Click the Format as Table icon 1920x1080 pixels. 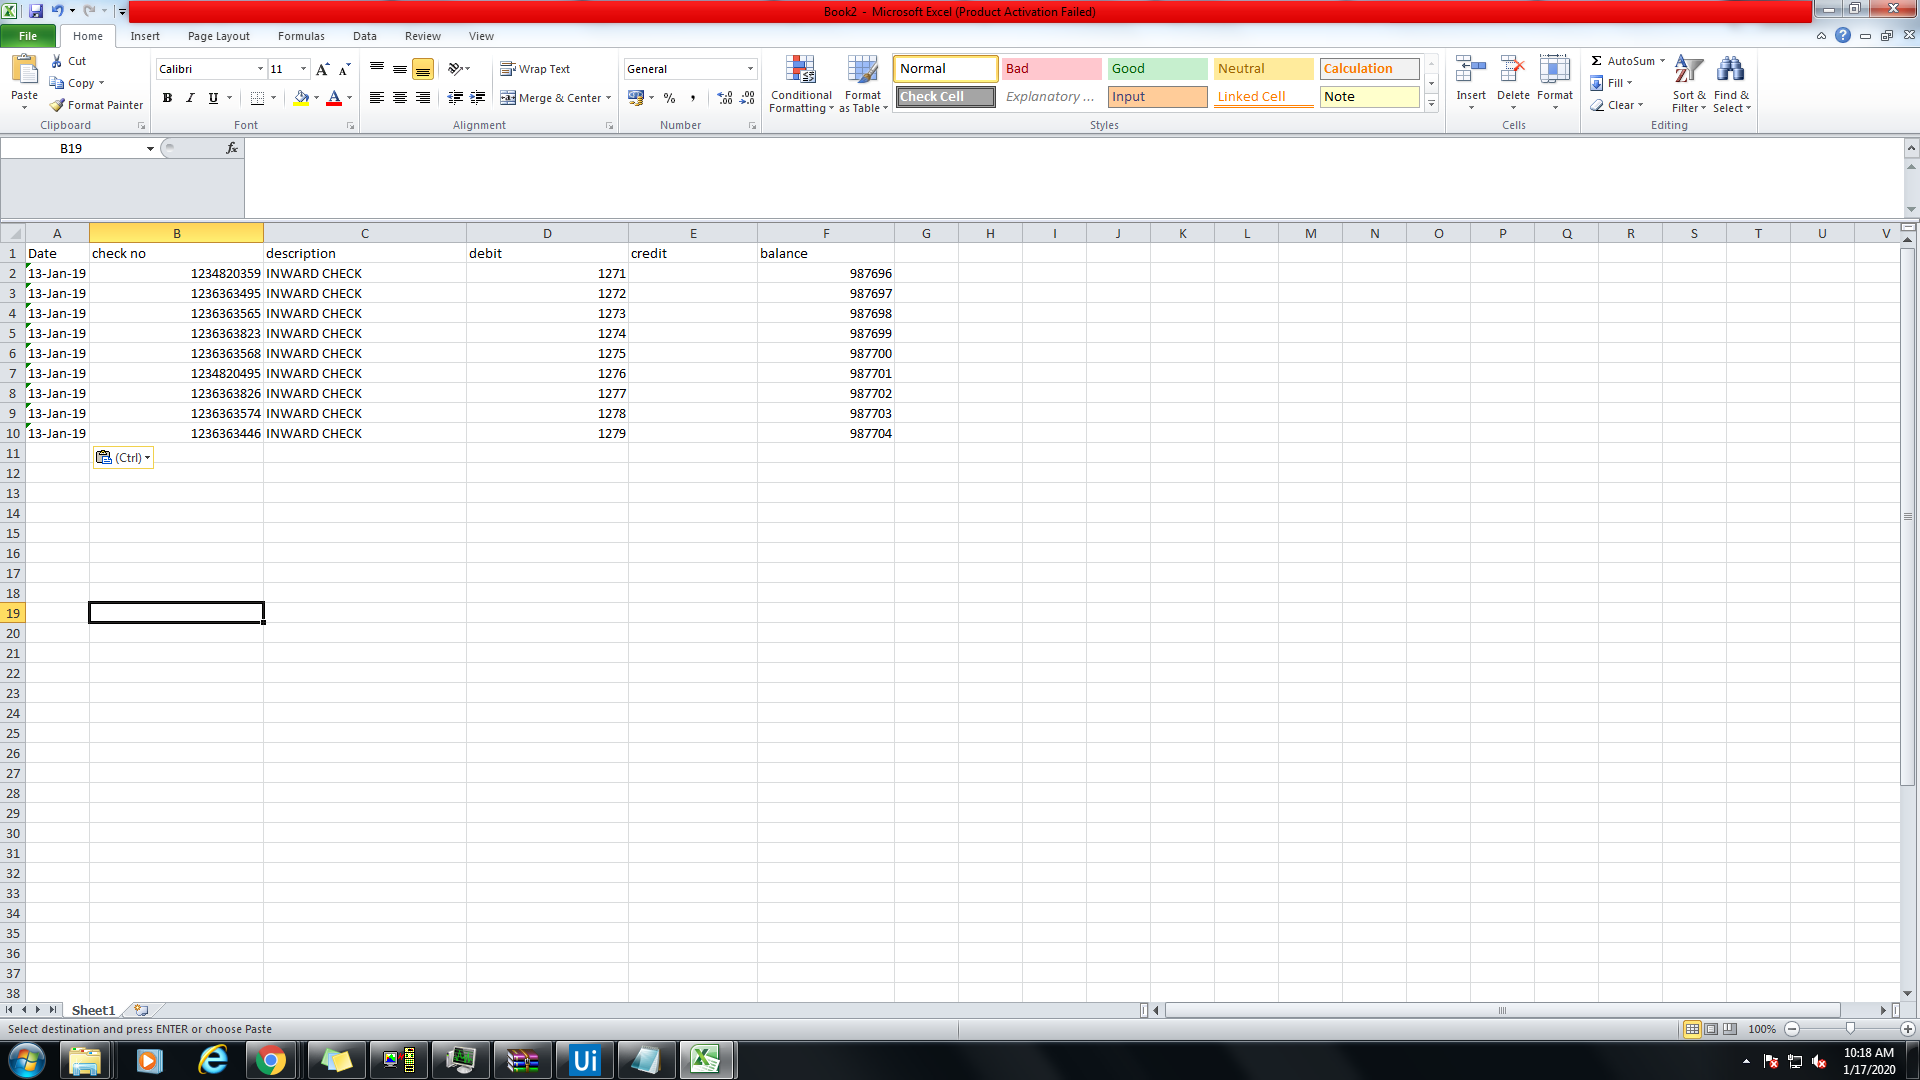tap(862, 71)
